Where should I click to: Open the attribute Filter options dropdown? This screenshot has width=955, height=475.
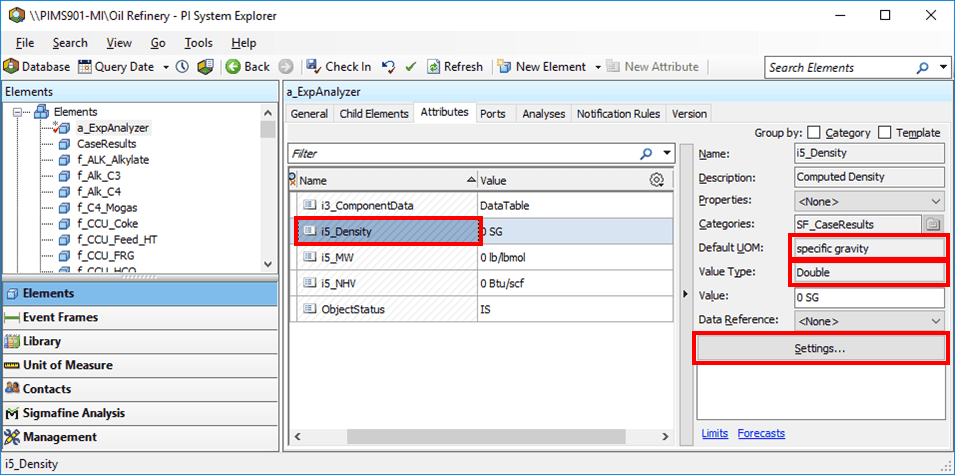tap(667, 154)
